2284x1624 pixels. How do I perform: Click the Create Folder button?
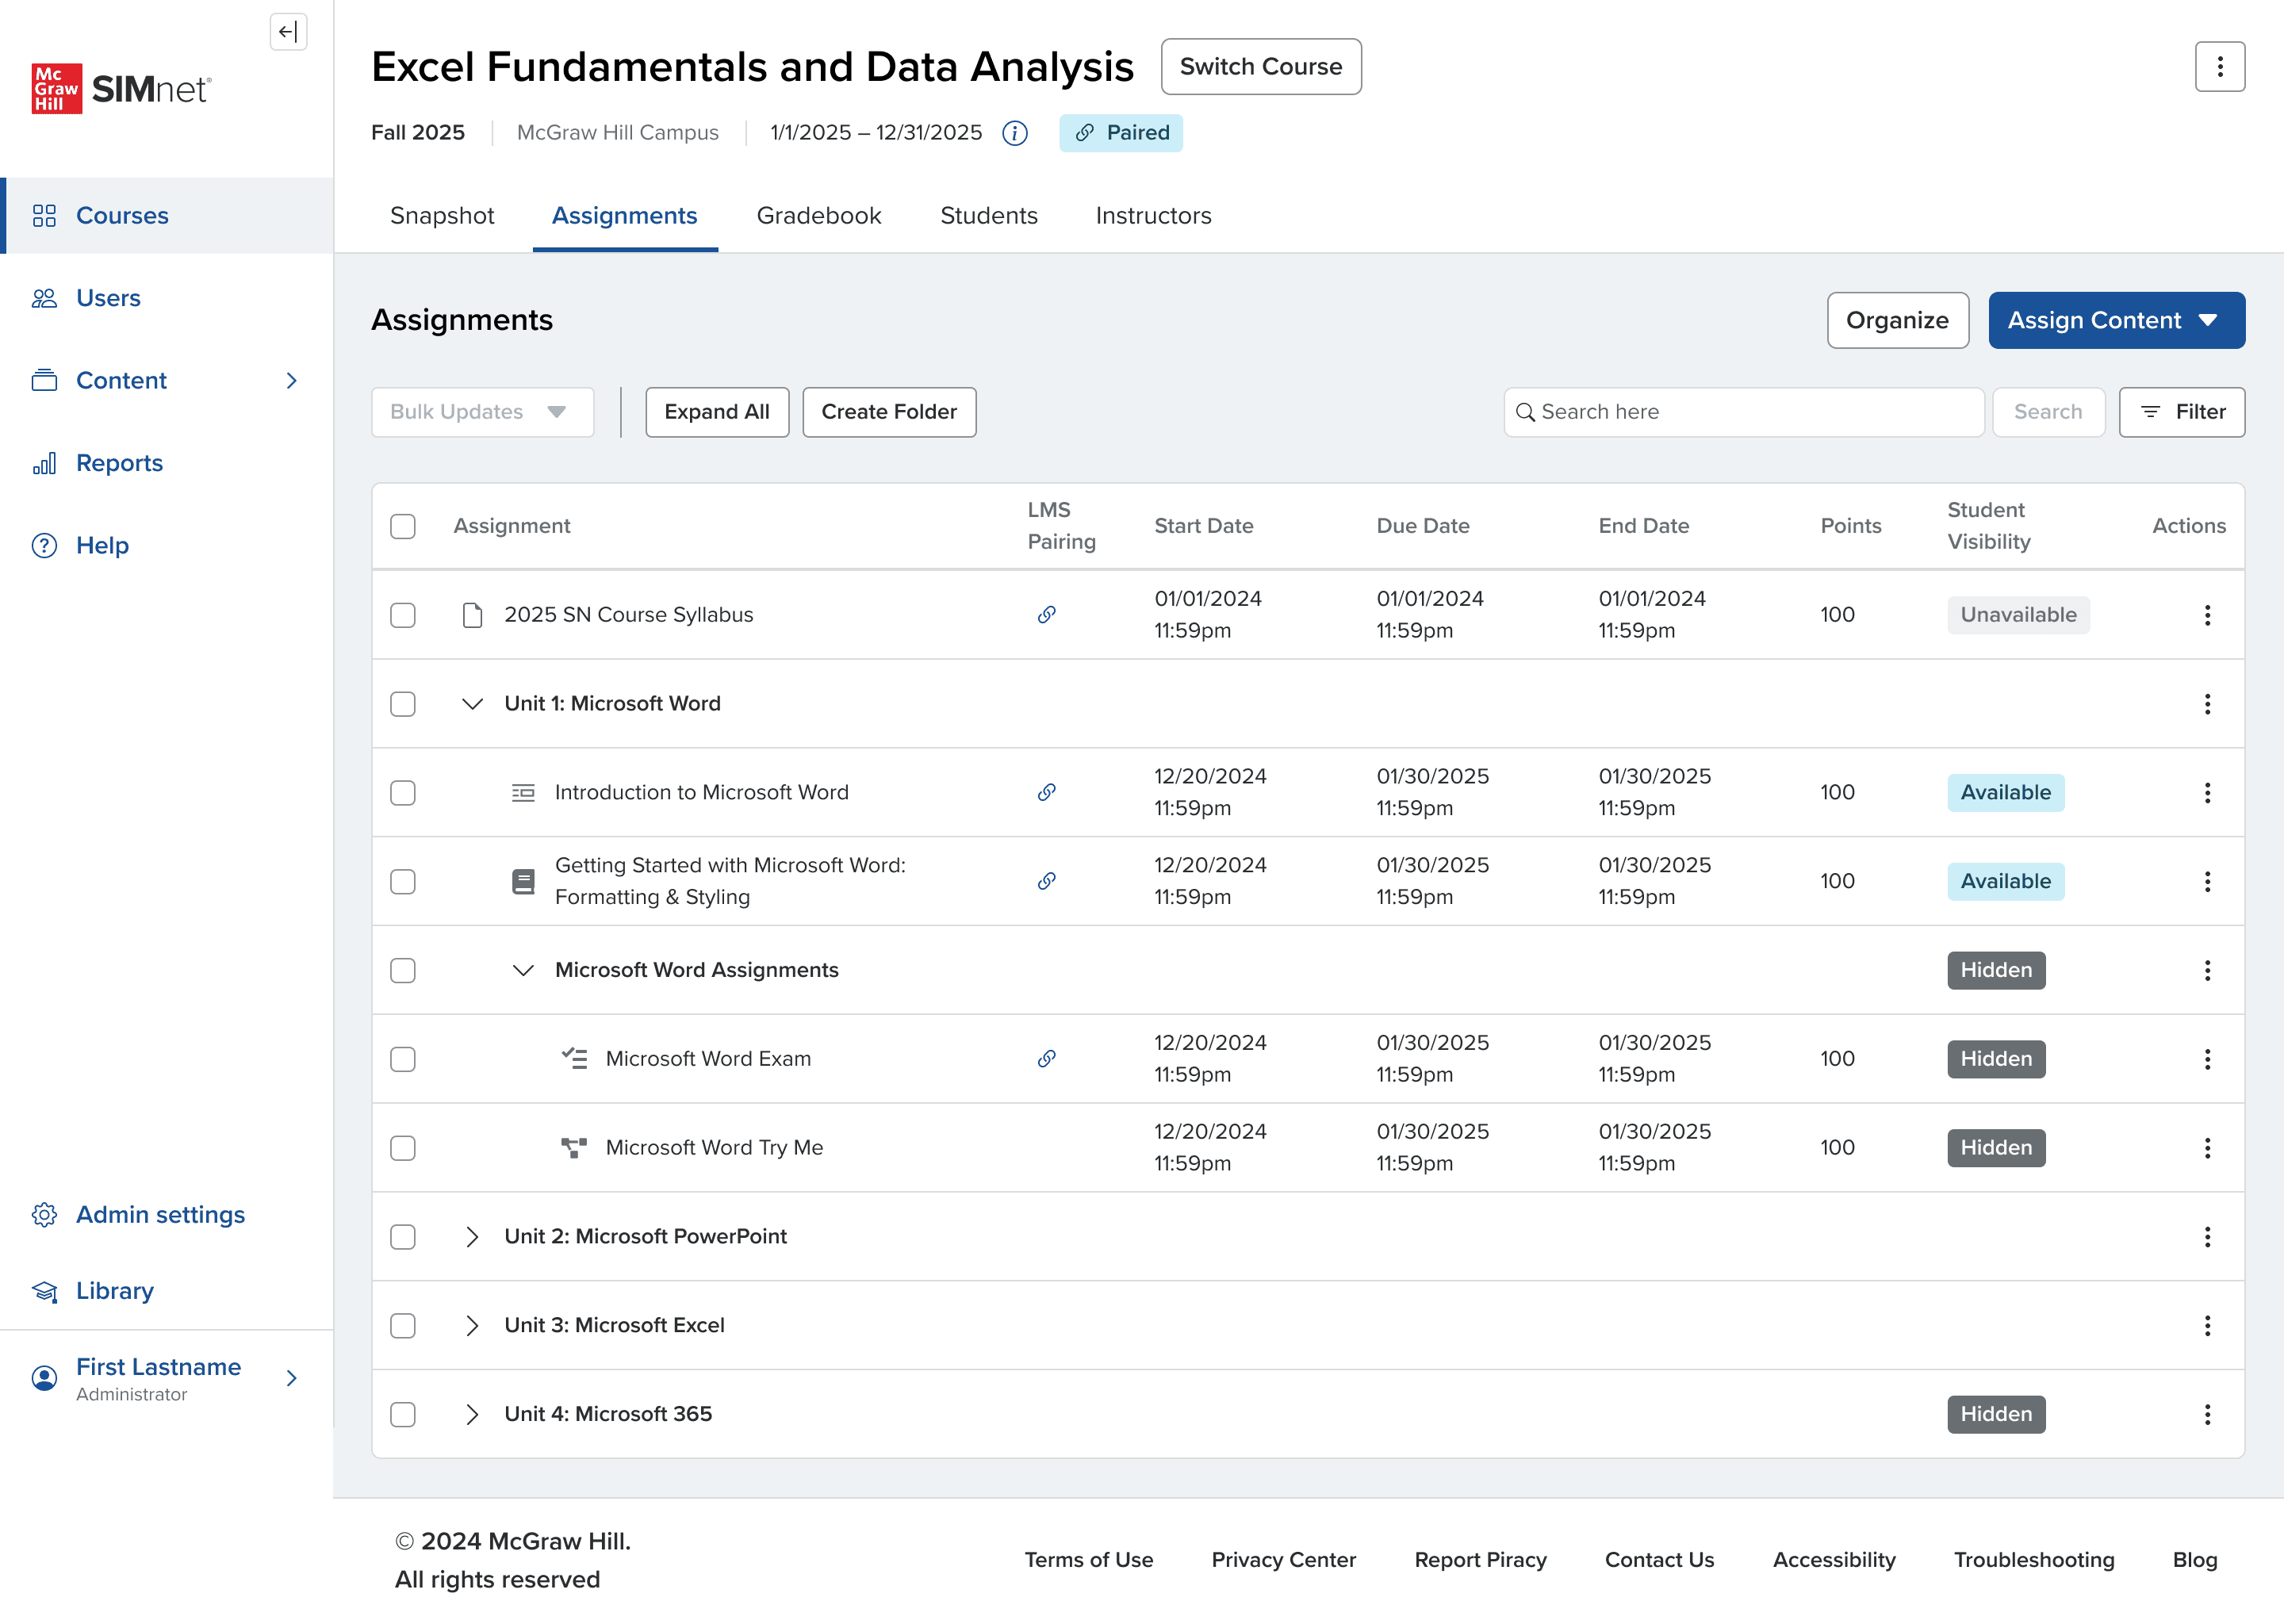point(888,412)
